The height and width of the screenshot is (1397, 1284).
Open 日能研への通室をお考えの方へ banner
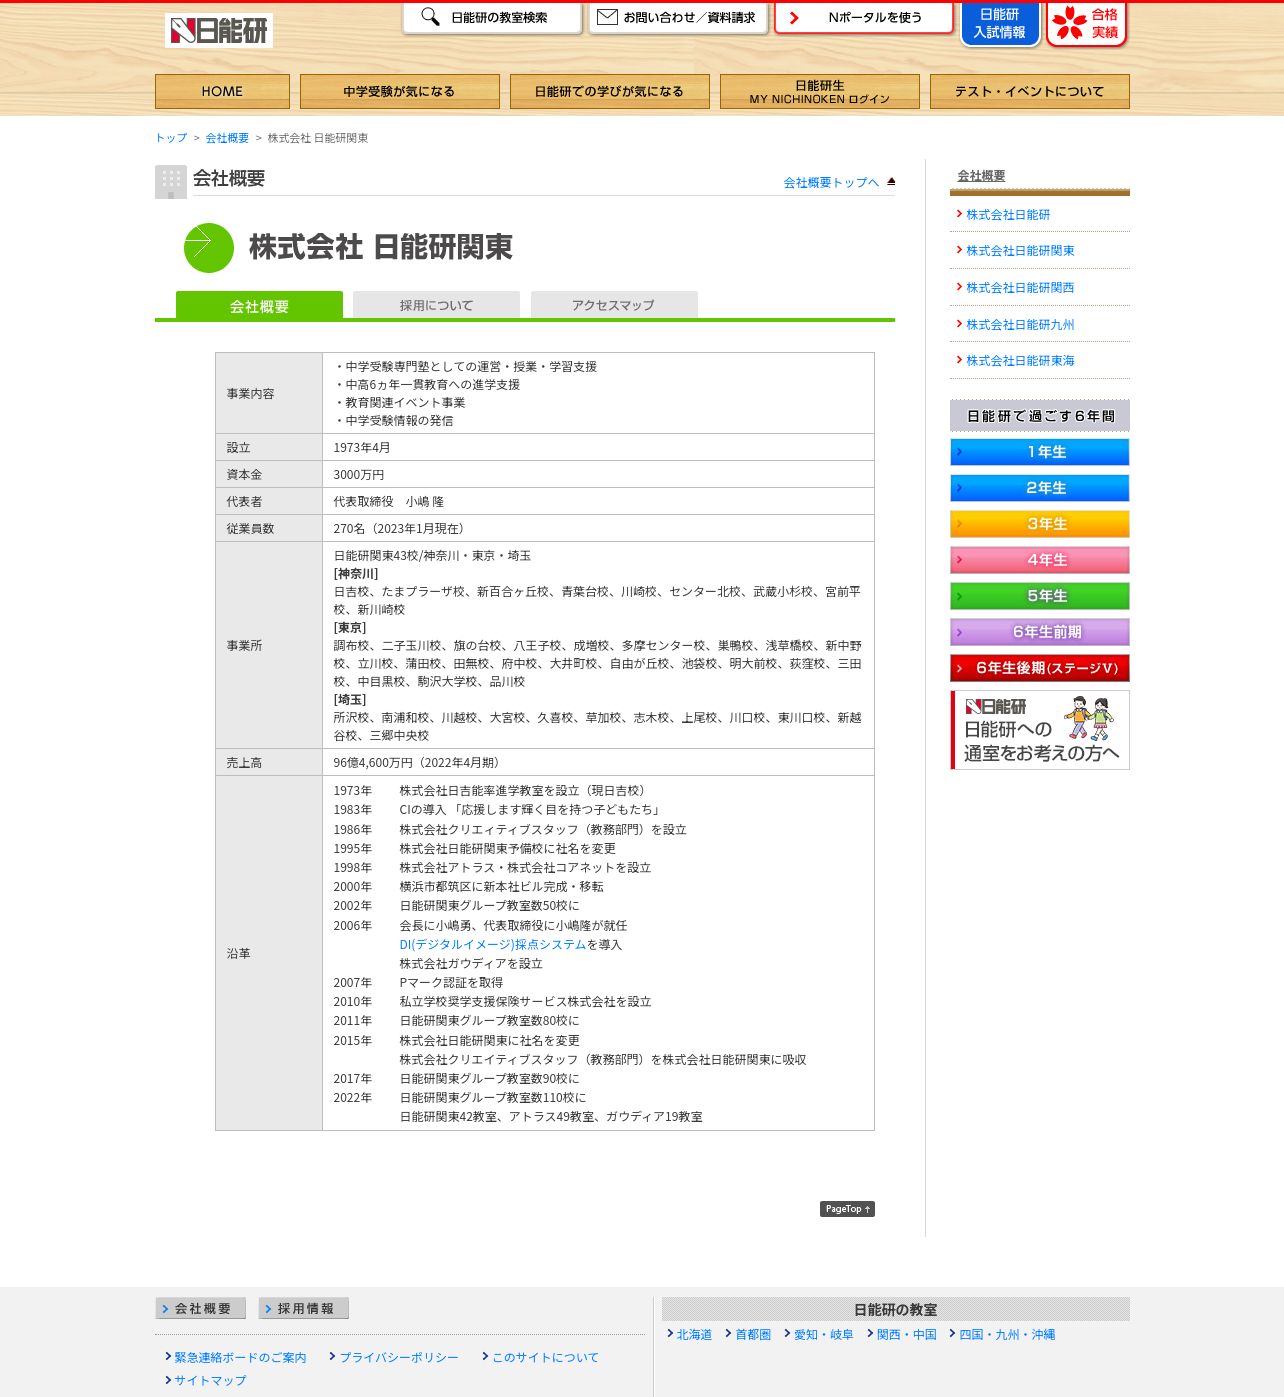tap(1040, 730)
